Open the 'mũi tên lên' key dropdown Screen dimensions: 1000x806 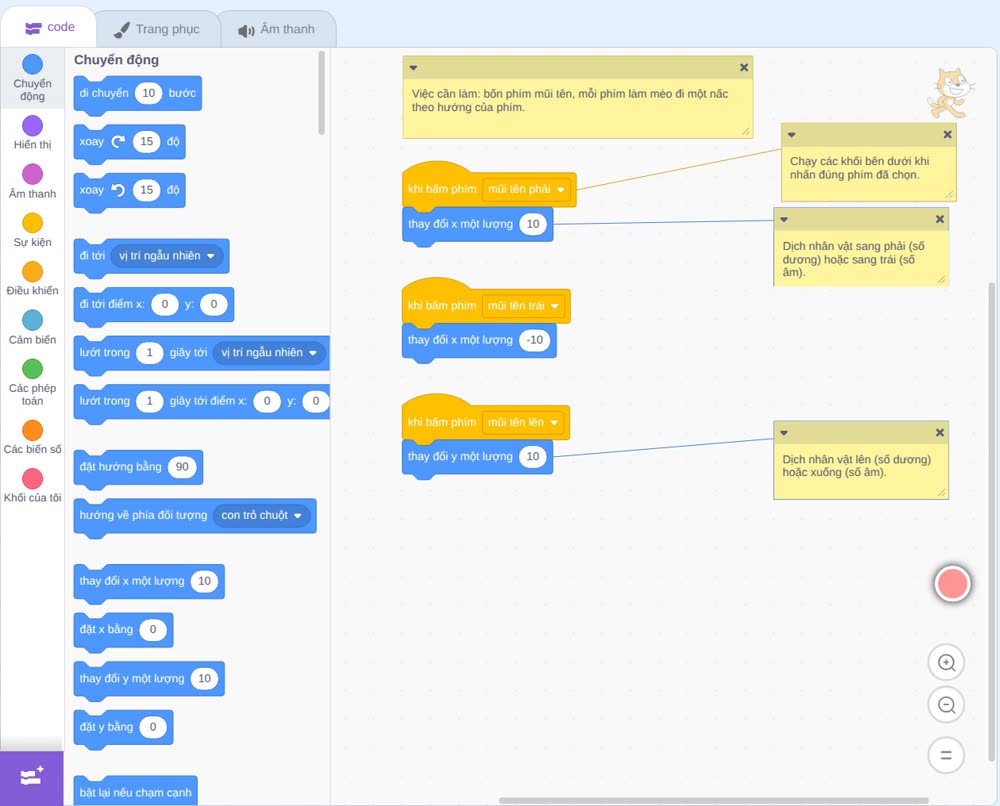tap(523, 422)
